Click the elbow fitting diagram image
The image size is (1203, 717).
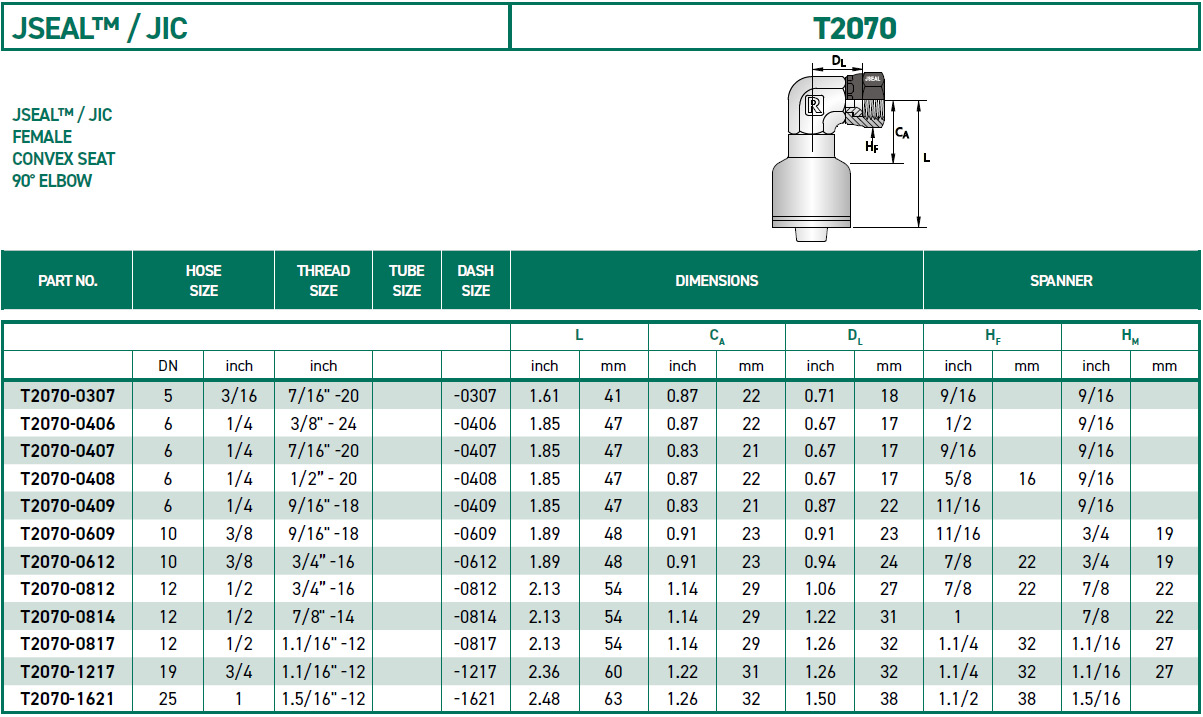[x=853, y=148]
